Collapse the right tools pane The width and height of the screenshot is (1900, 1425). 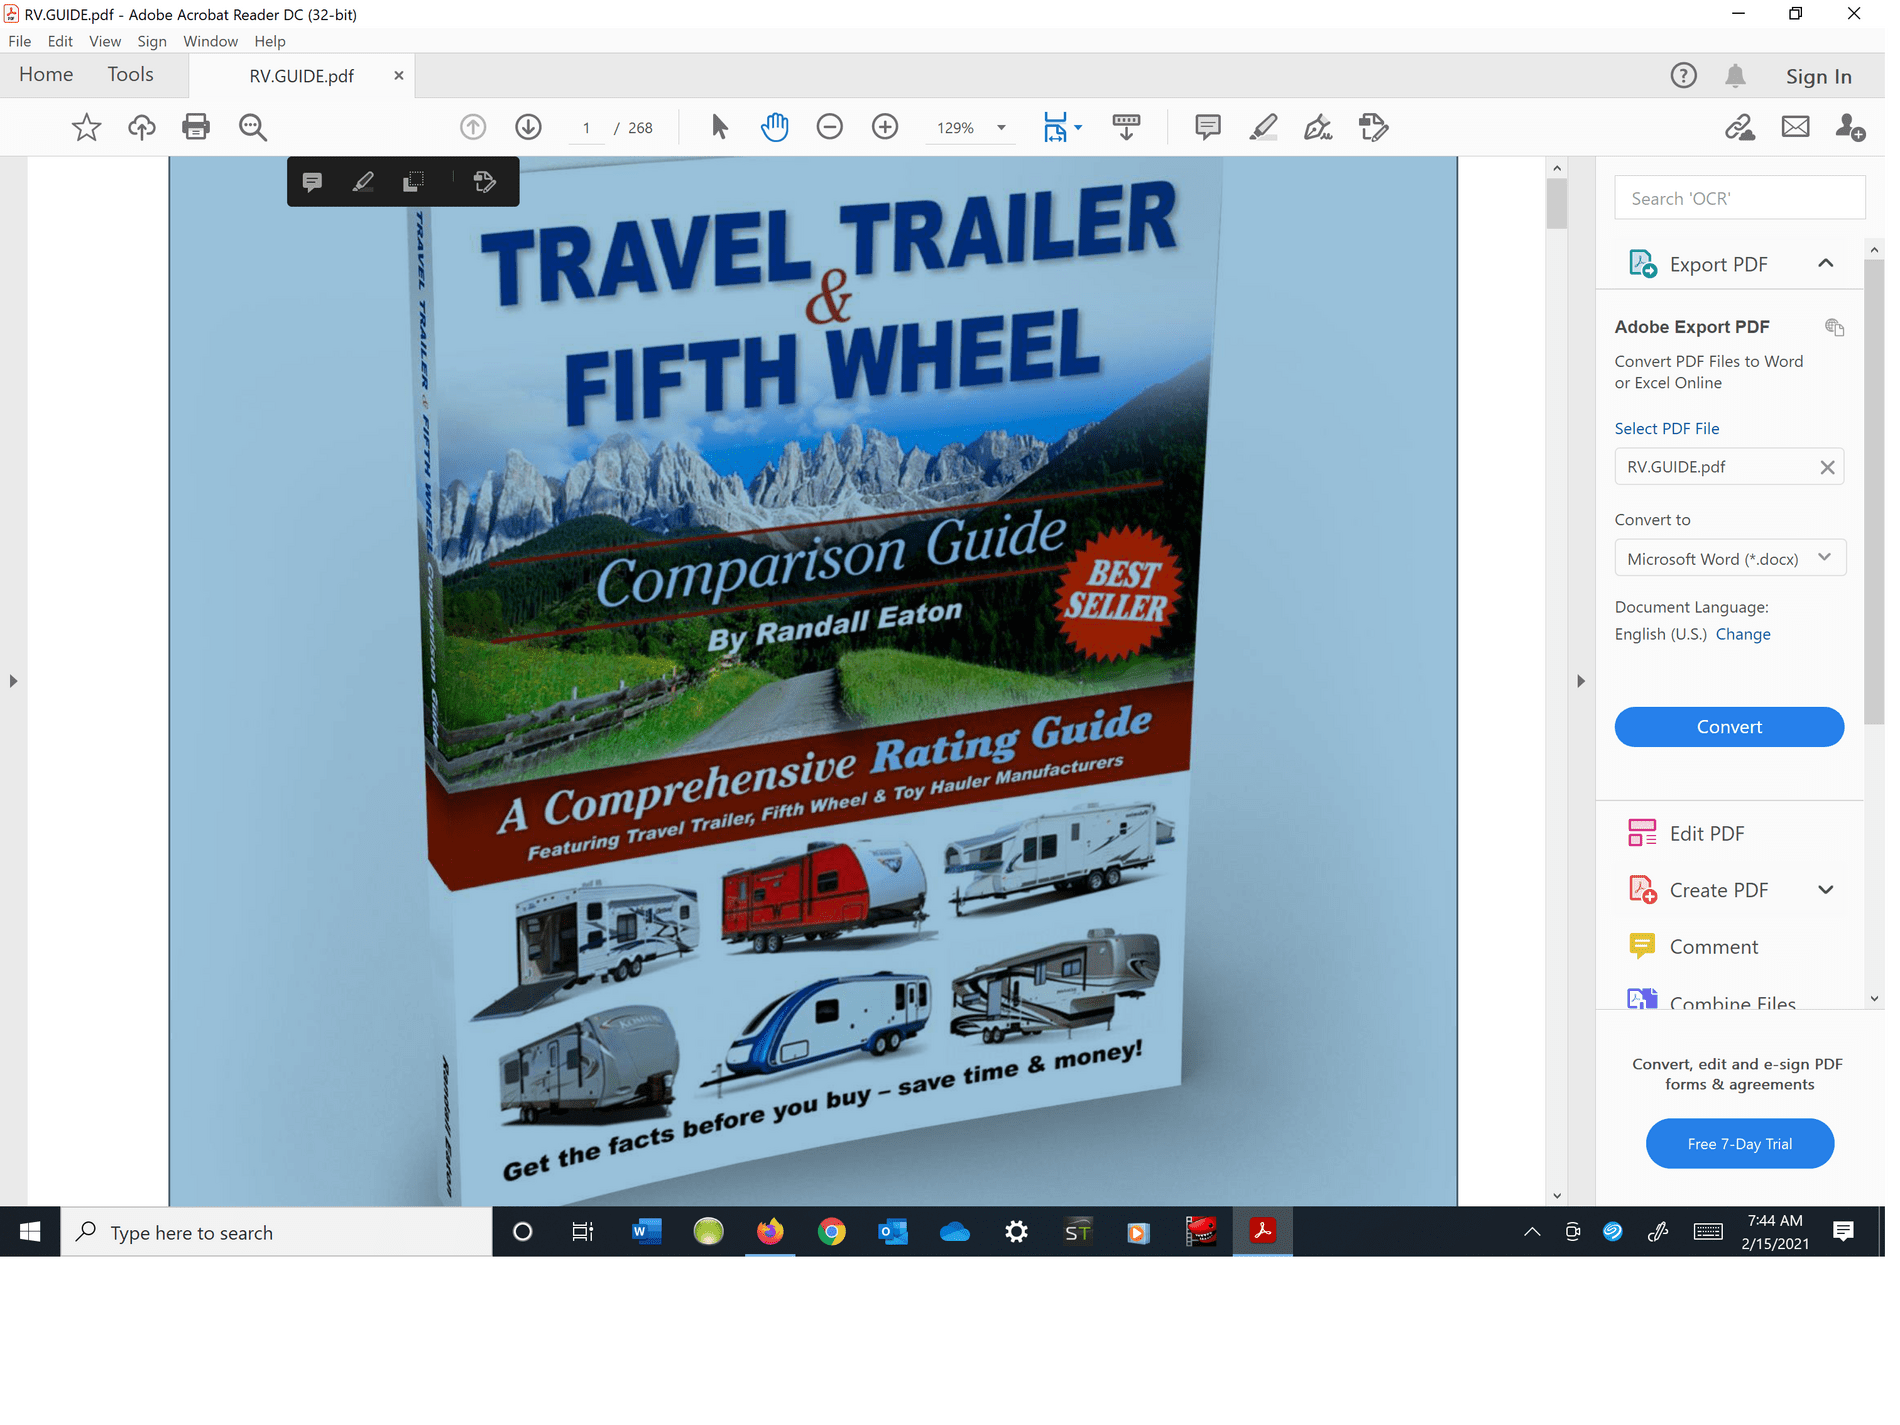click(1581, 681)
